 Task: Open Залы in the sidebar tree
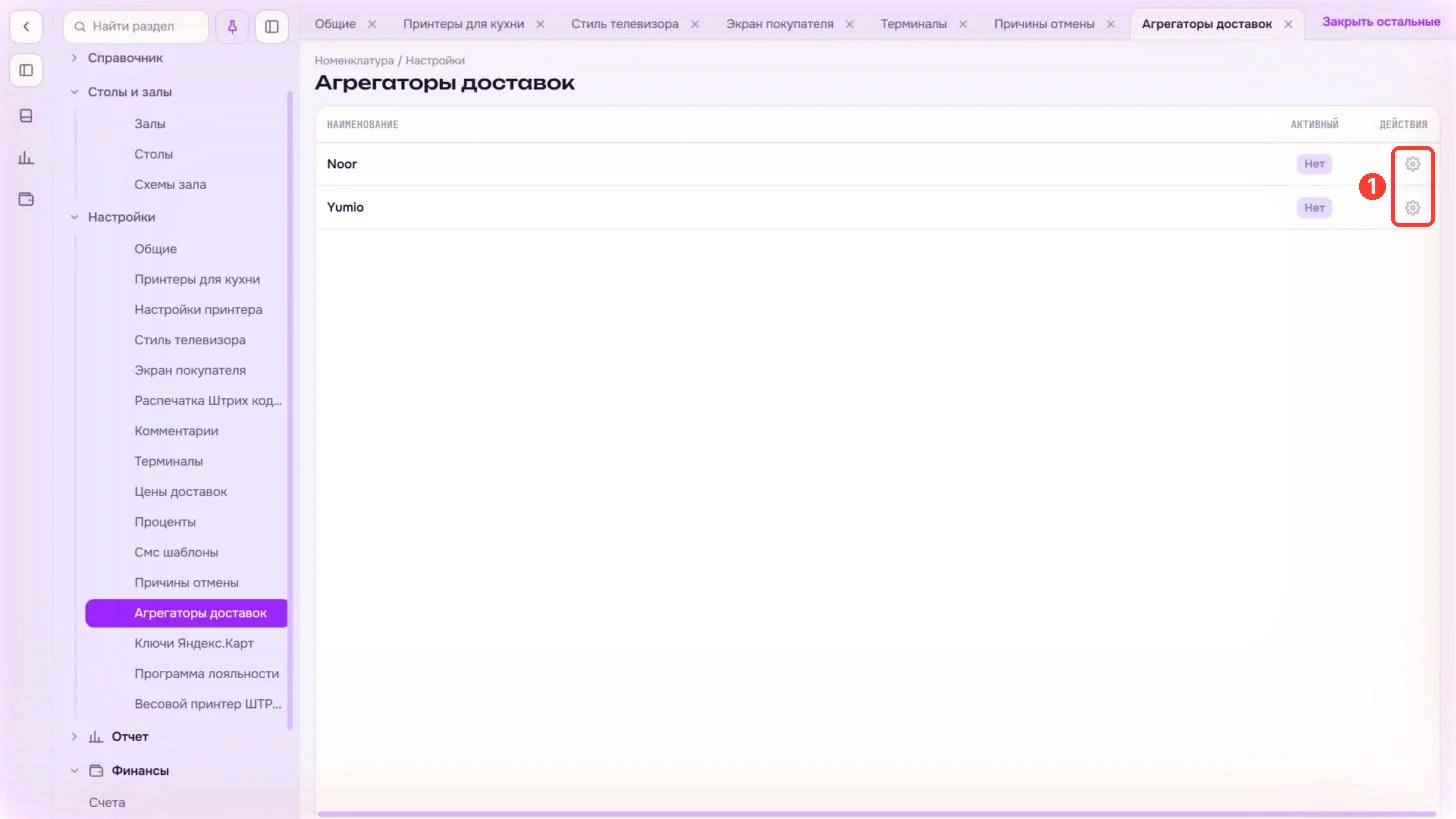(150, 124)
